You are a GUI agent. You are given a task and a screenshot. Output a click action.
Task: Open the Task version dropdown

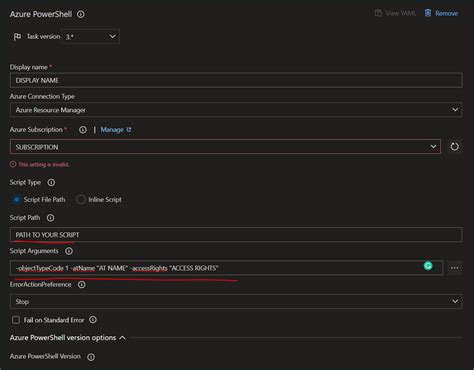[x=91, y=36]
